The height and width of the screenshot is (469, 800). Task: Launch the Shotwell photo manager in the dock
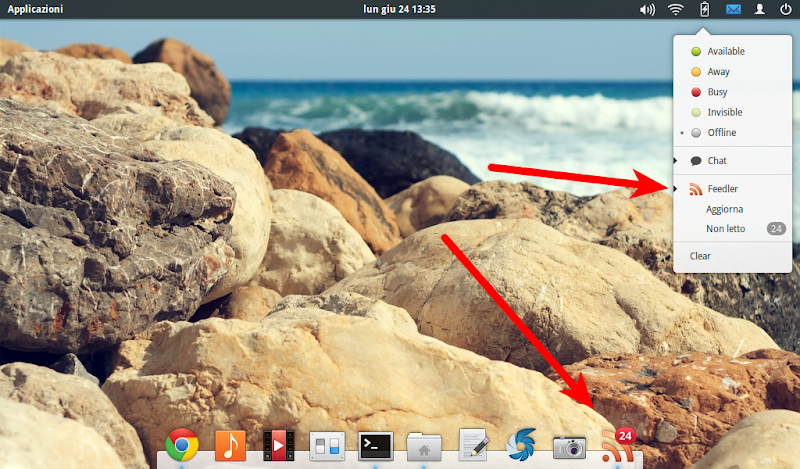point(521,445)
